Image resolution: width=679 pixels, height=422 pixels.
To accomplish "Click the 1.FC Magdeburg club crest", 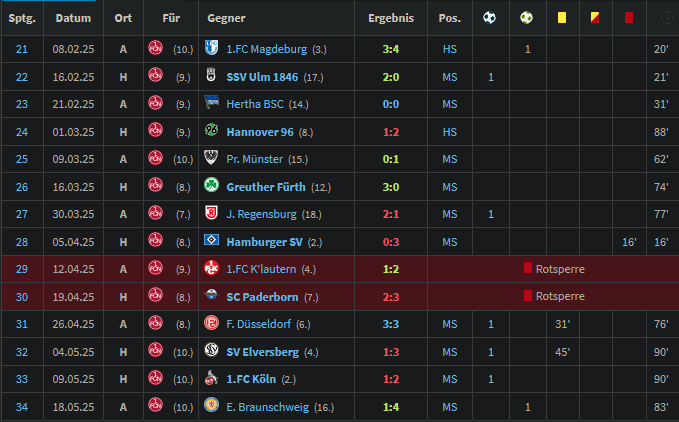I will [213, 49].
